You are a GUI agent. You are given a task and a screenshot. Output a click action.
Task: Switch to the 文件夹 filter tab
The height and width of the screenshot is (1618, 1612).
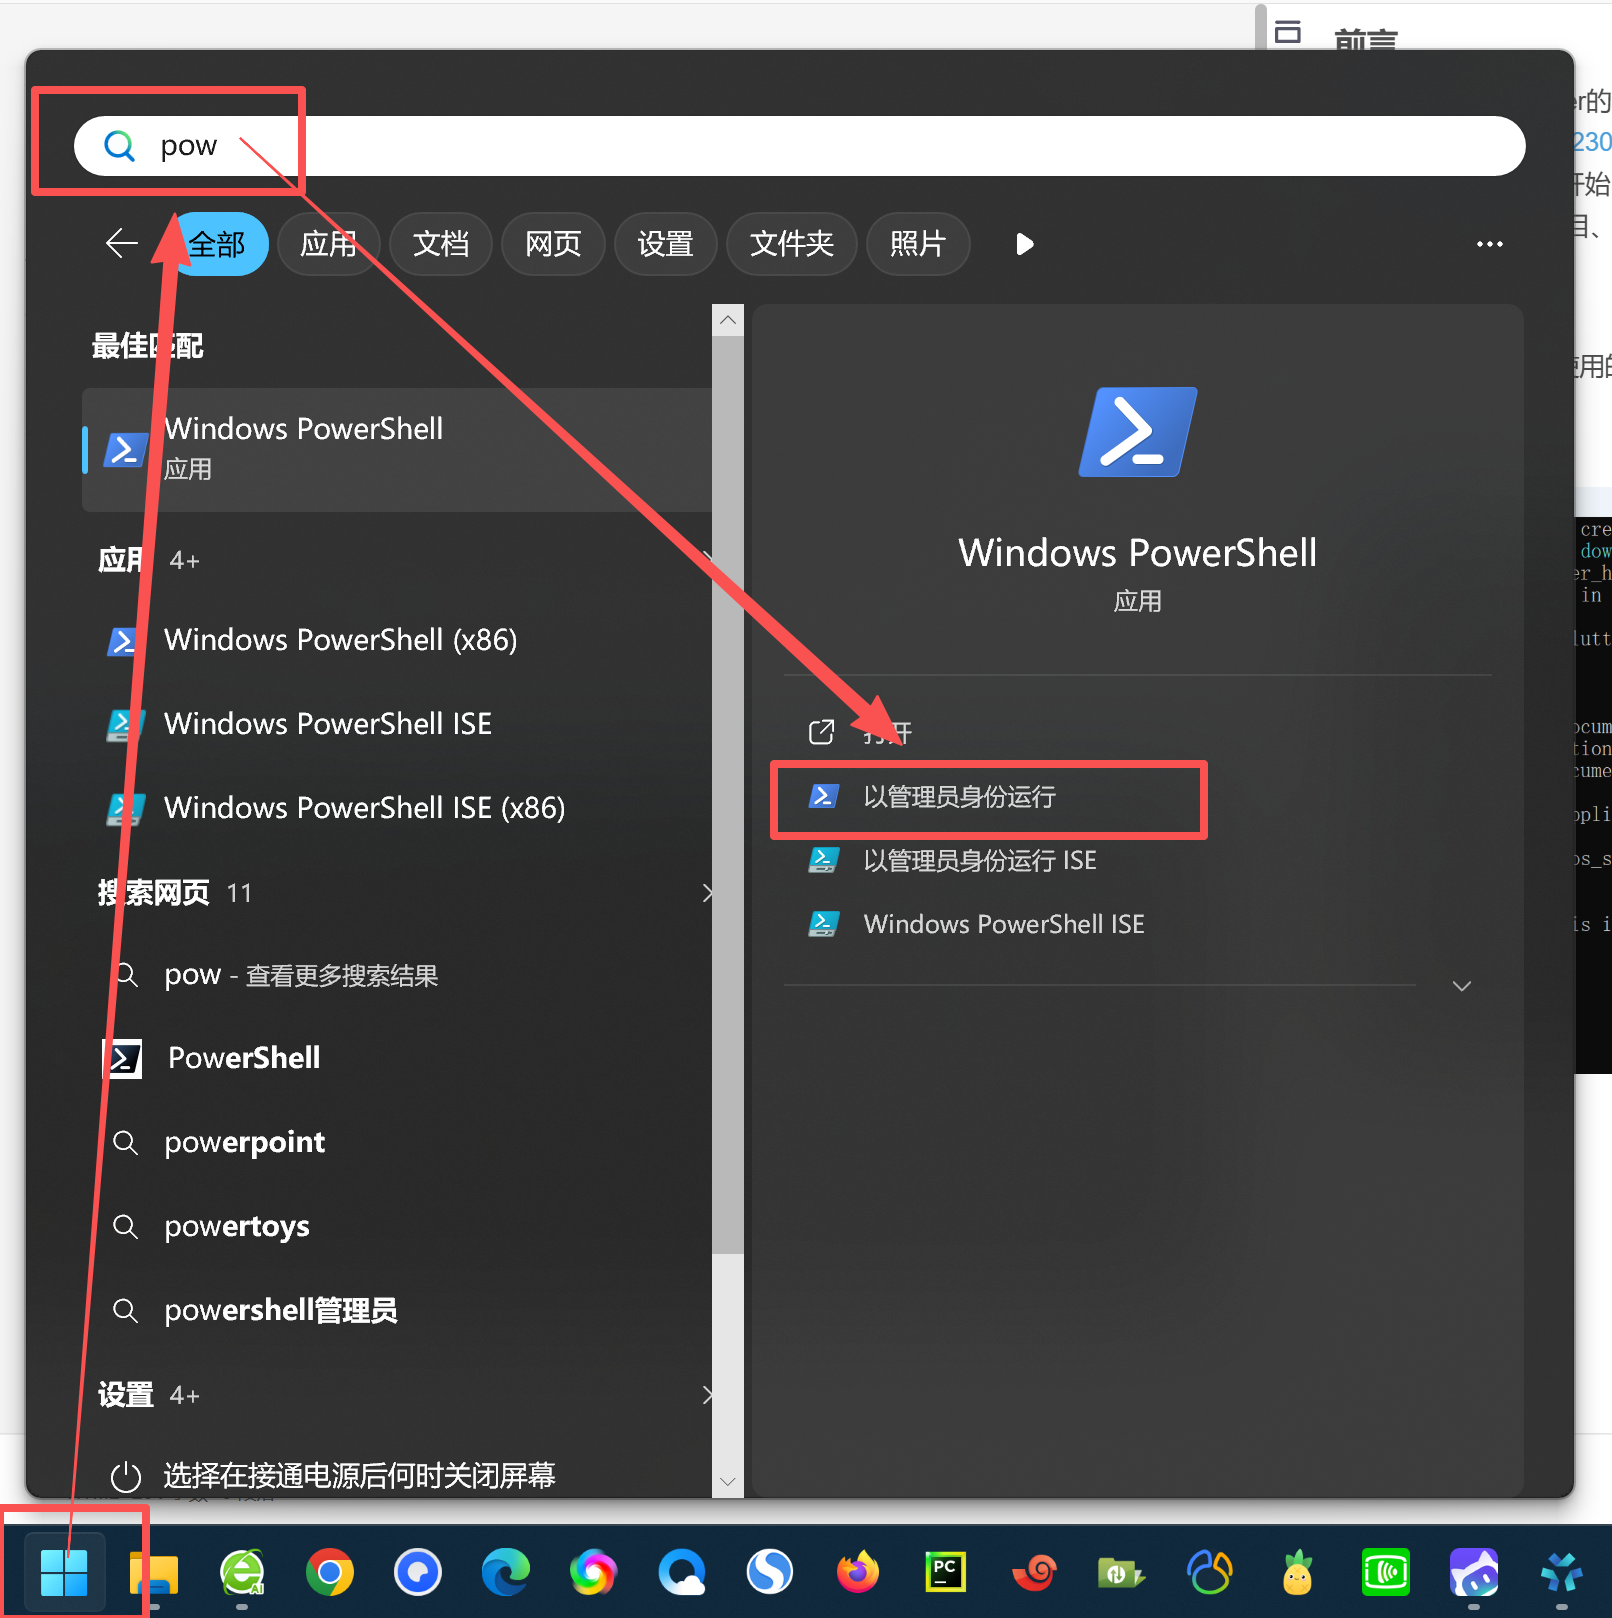[791, 244]
